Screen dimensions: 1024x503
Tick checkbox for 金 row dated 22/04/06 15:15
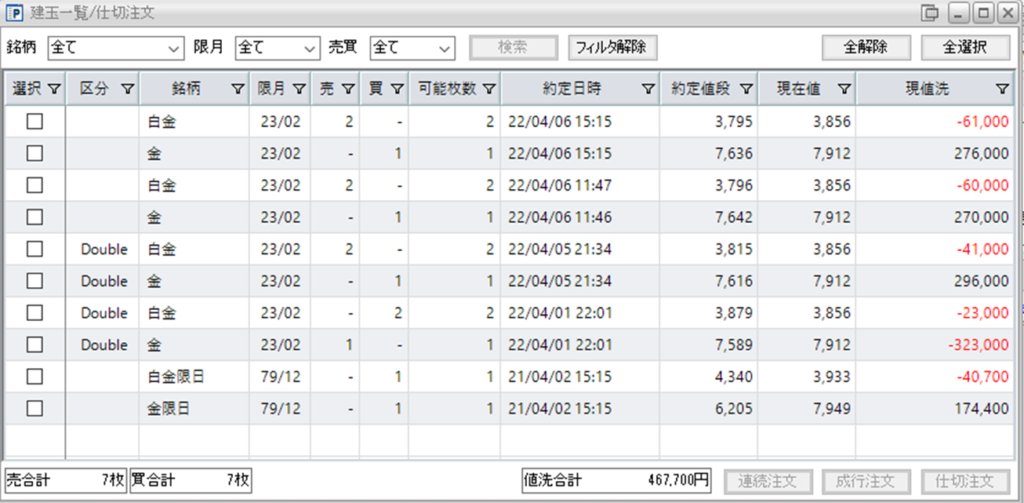35,154
